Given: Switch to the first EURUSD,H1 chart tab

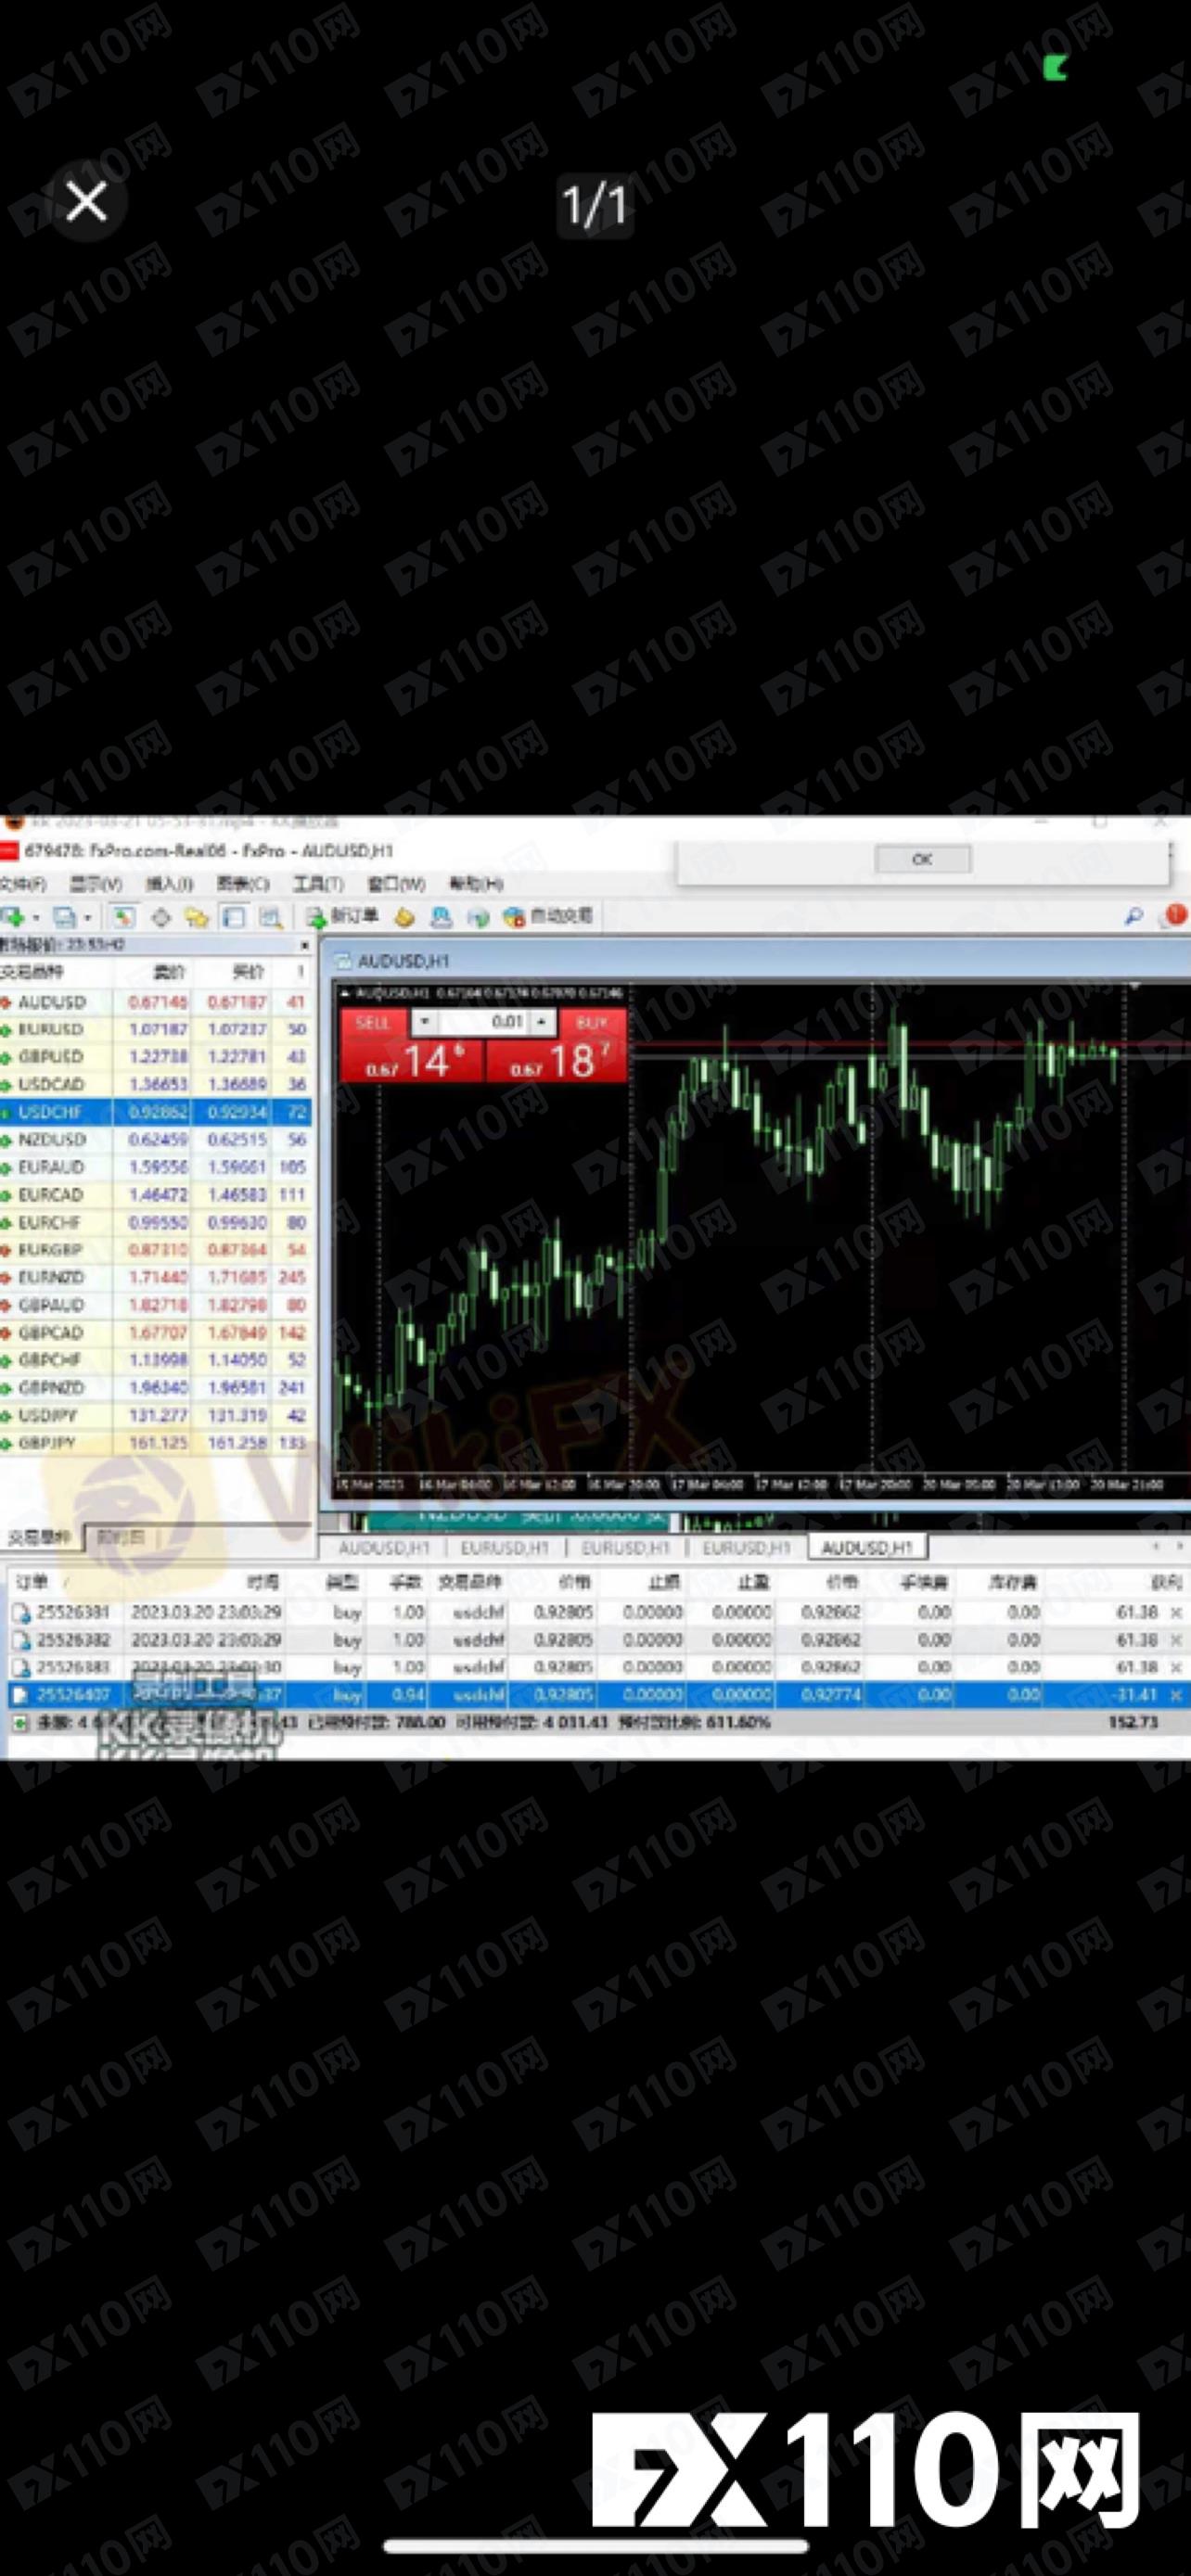Looking at the screenshot, I should point(504,1547).
